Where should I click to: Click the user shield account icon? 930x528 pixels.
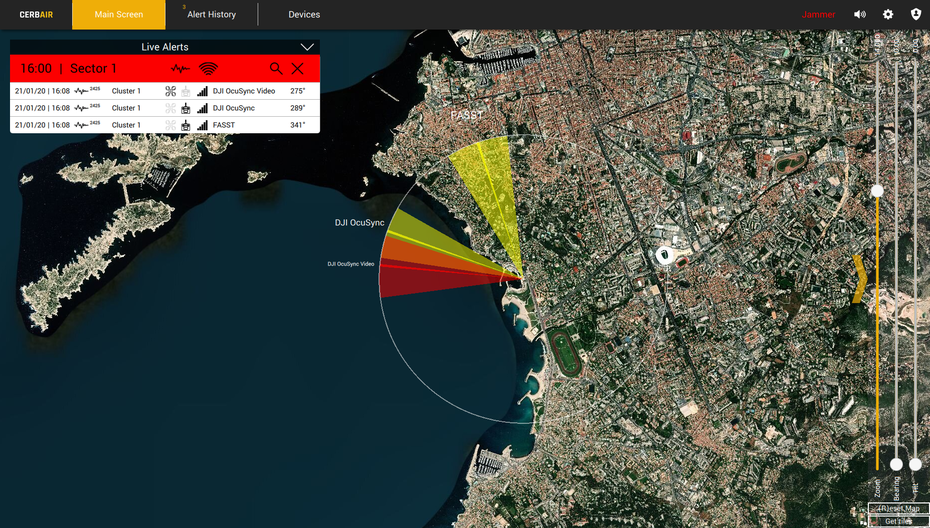click(x=916, y=14)
